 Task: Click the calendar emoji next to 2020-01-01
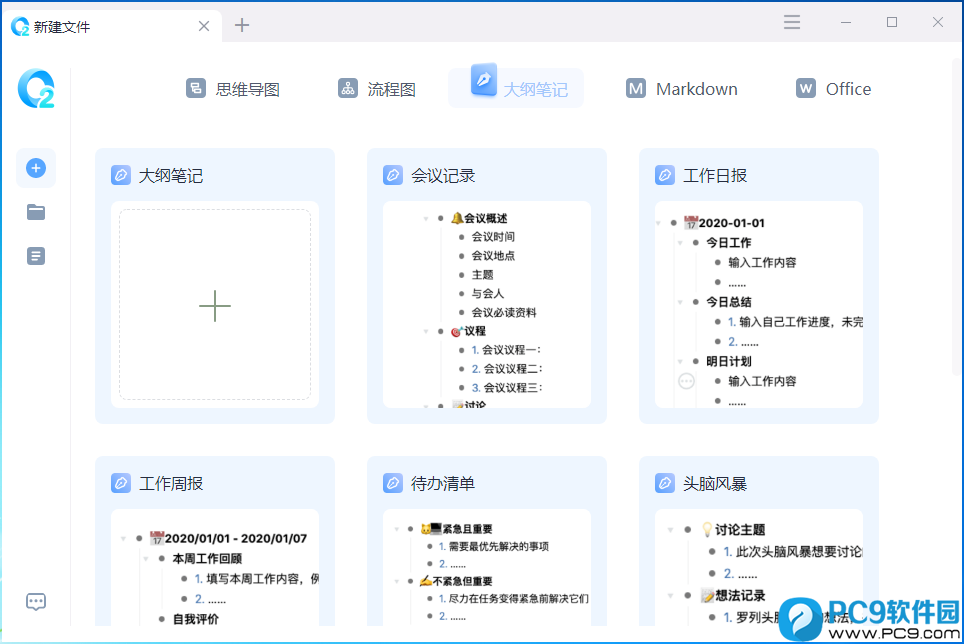[691, 222]
